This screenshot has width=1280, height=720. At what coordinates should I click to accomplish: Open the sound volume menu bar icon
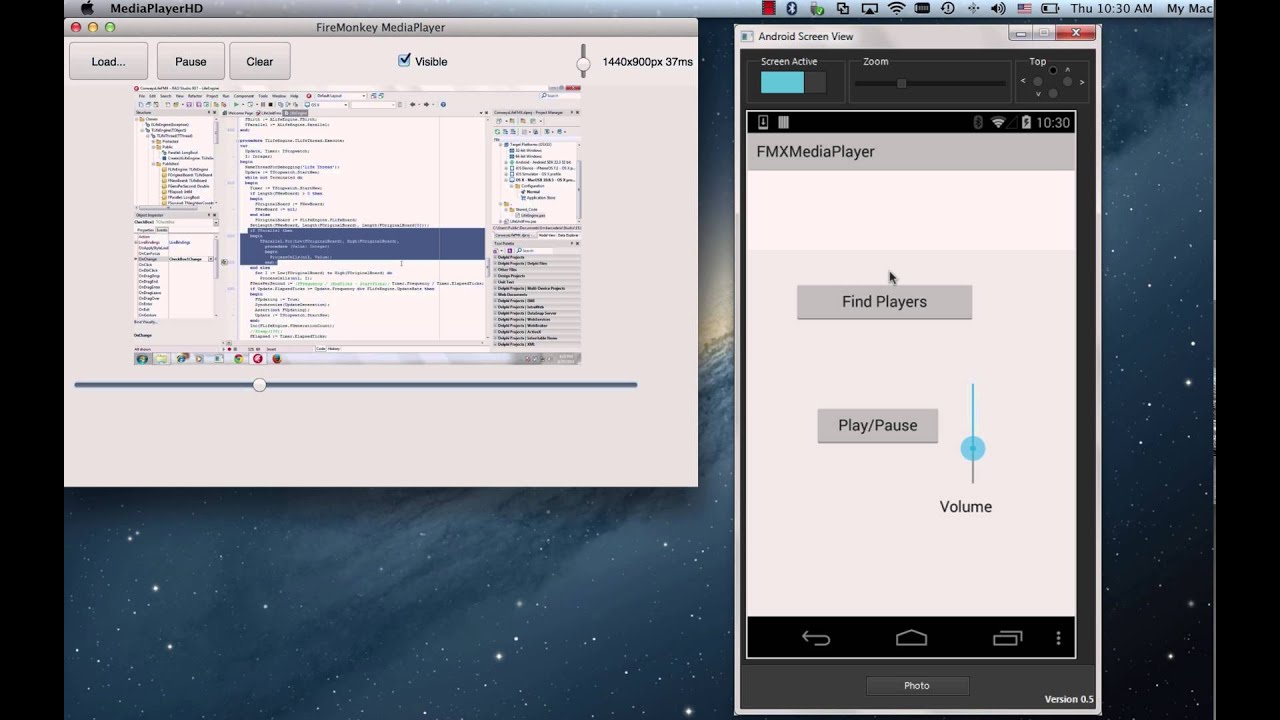(1000, 8)
